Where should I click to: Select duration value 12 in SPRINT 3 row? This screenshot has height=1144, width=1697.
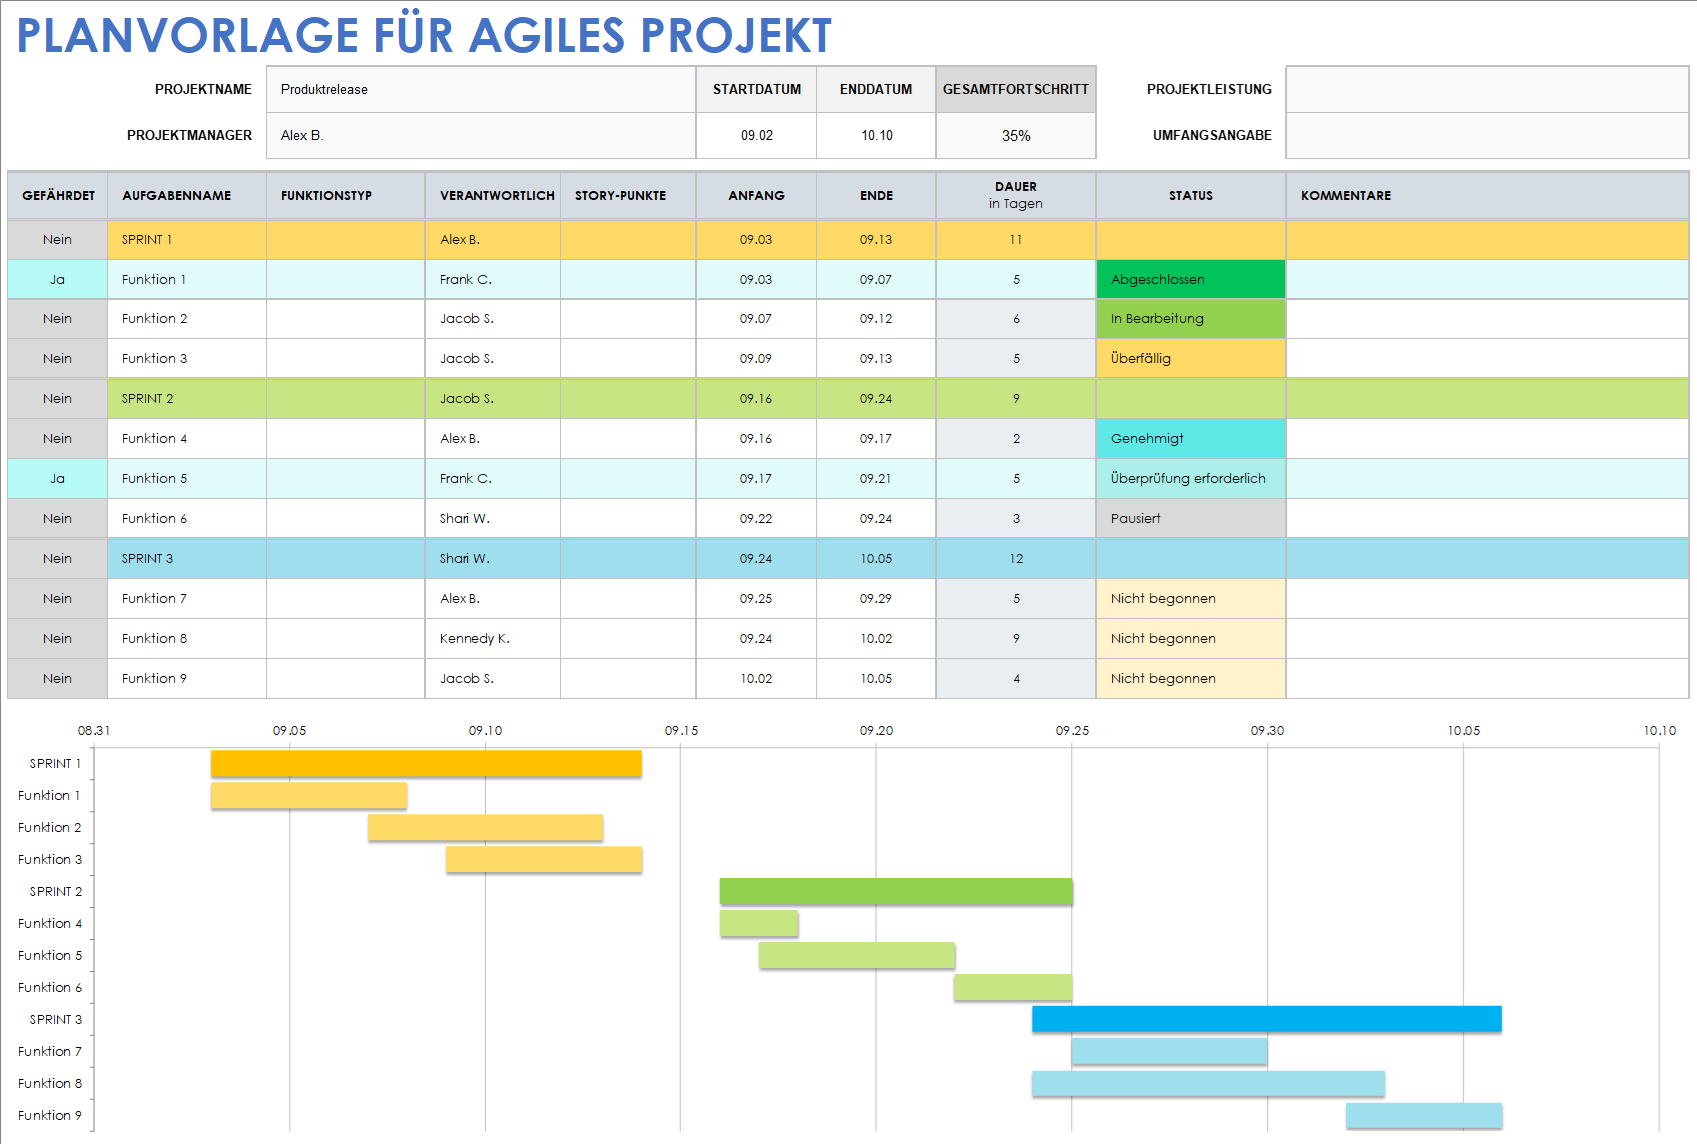[x=1016, y=558]
